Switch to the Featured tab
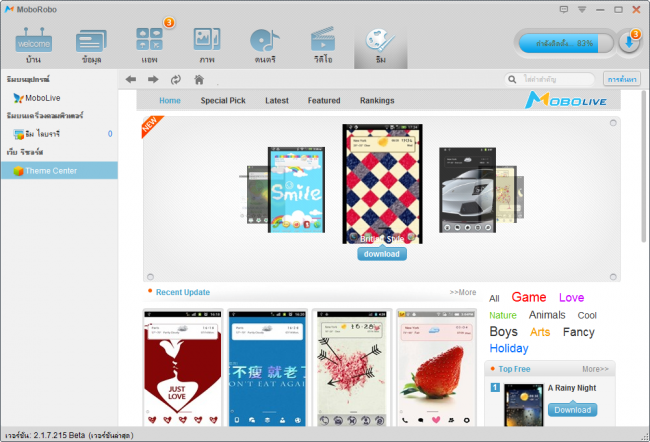 tap(324, 100)
